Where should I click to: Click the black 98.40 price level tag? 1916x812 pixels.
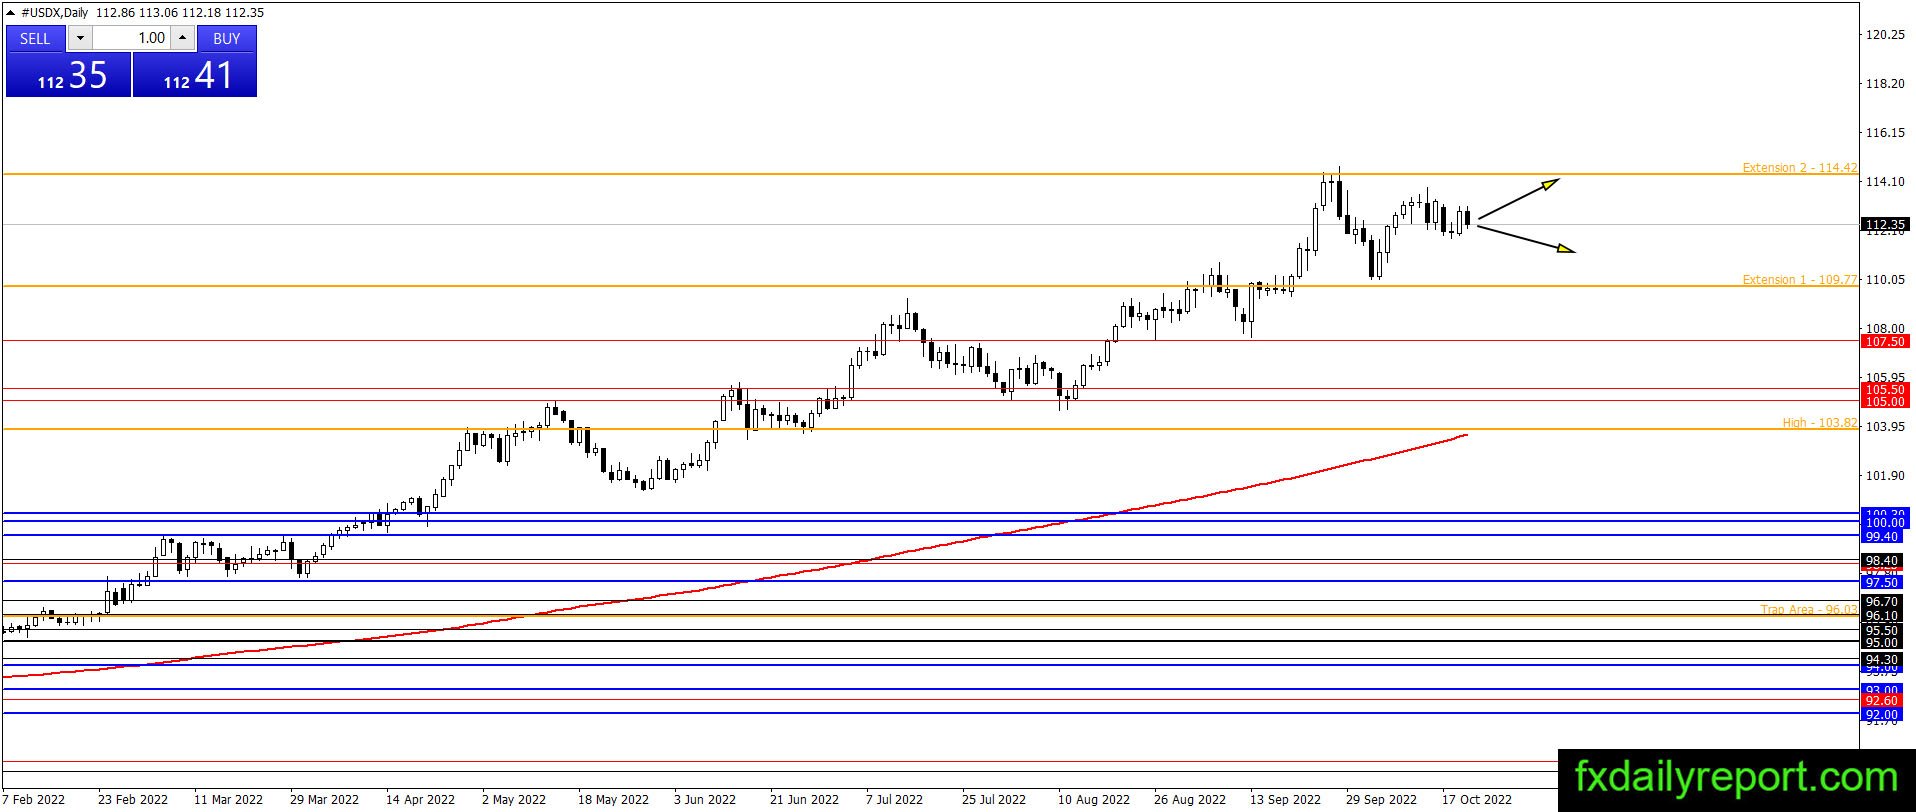click(1884, 560)
